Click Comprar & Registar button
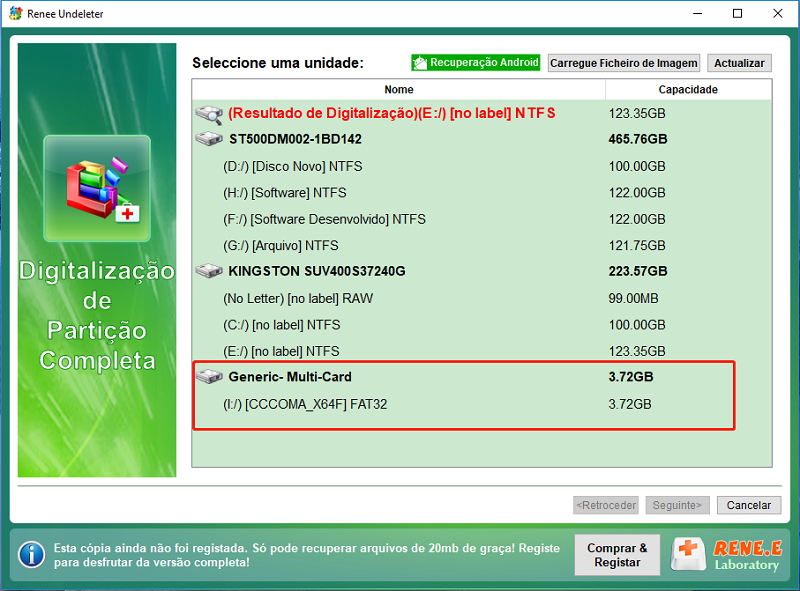The image size is (800, 591). point(617,555)
